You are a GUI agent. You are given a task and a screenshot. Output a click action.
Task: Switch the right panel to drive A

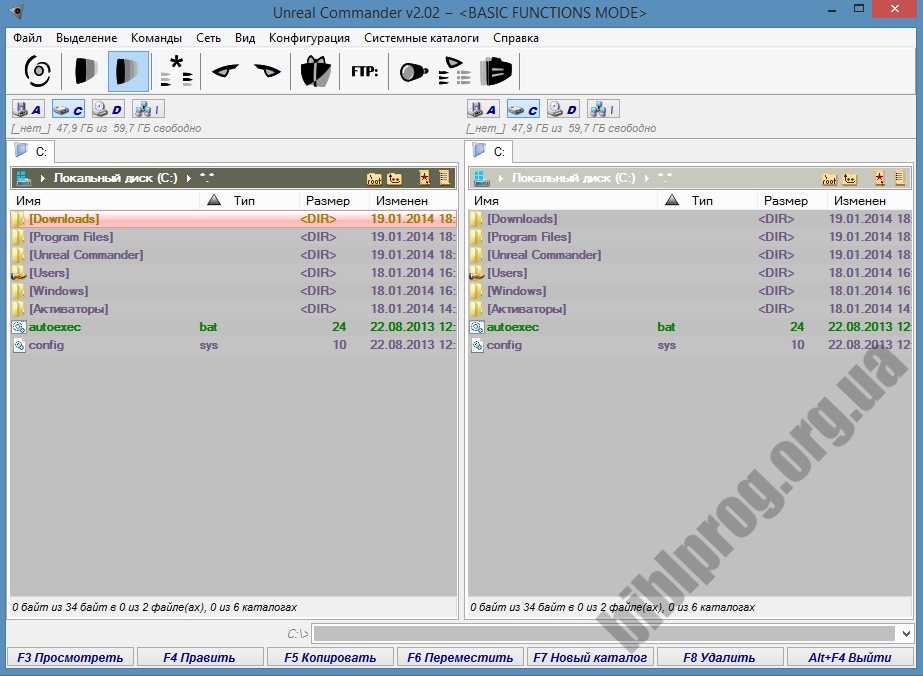click(483, 109)
